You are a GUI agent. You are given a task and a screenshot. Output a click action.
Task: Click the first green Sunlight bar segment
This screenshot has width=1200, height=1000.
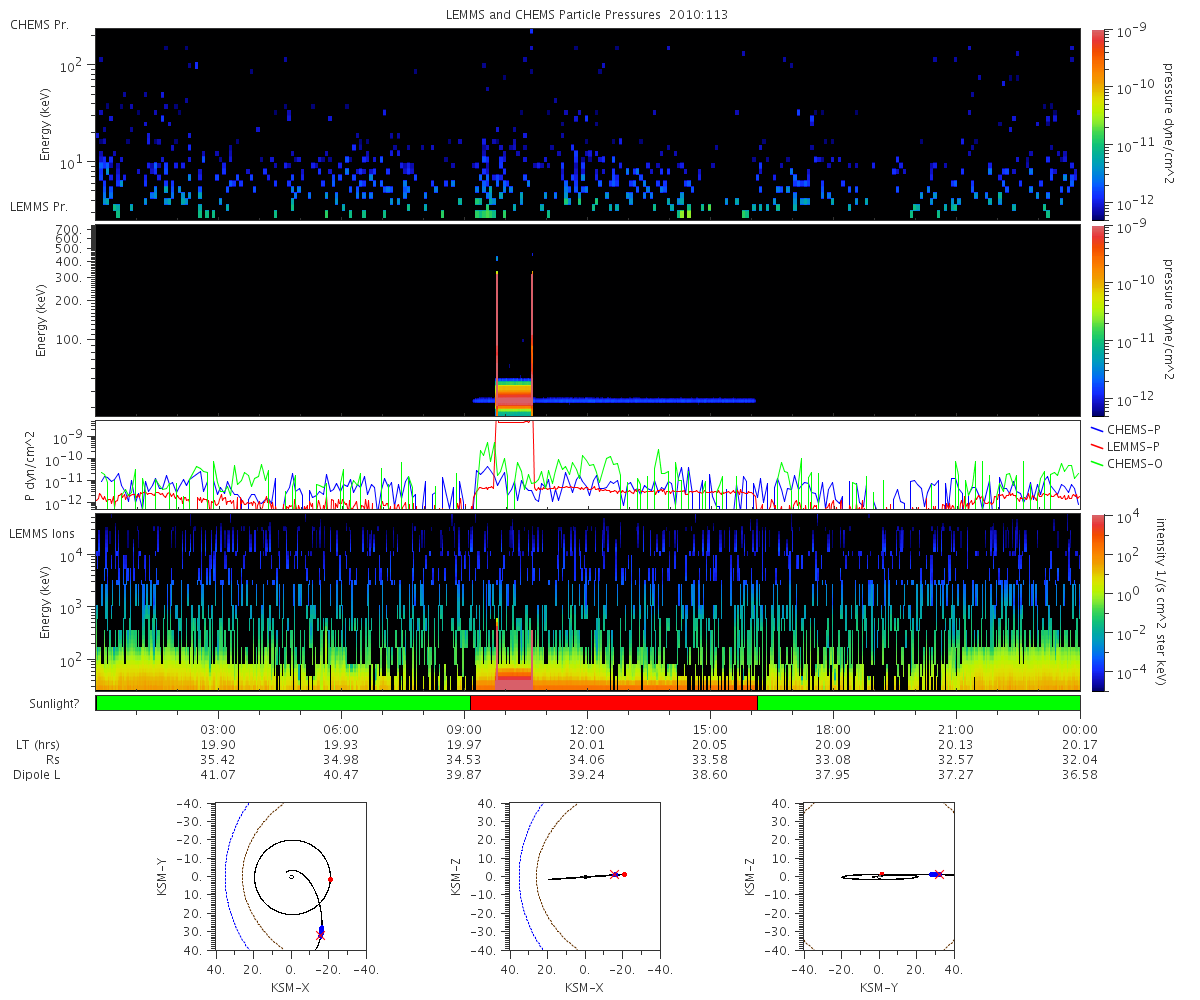tap(283, 703)
